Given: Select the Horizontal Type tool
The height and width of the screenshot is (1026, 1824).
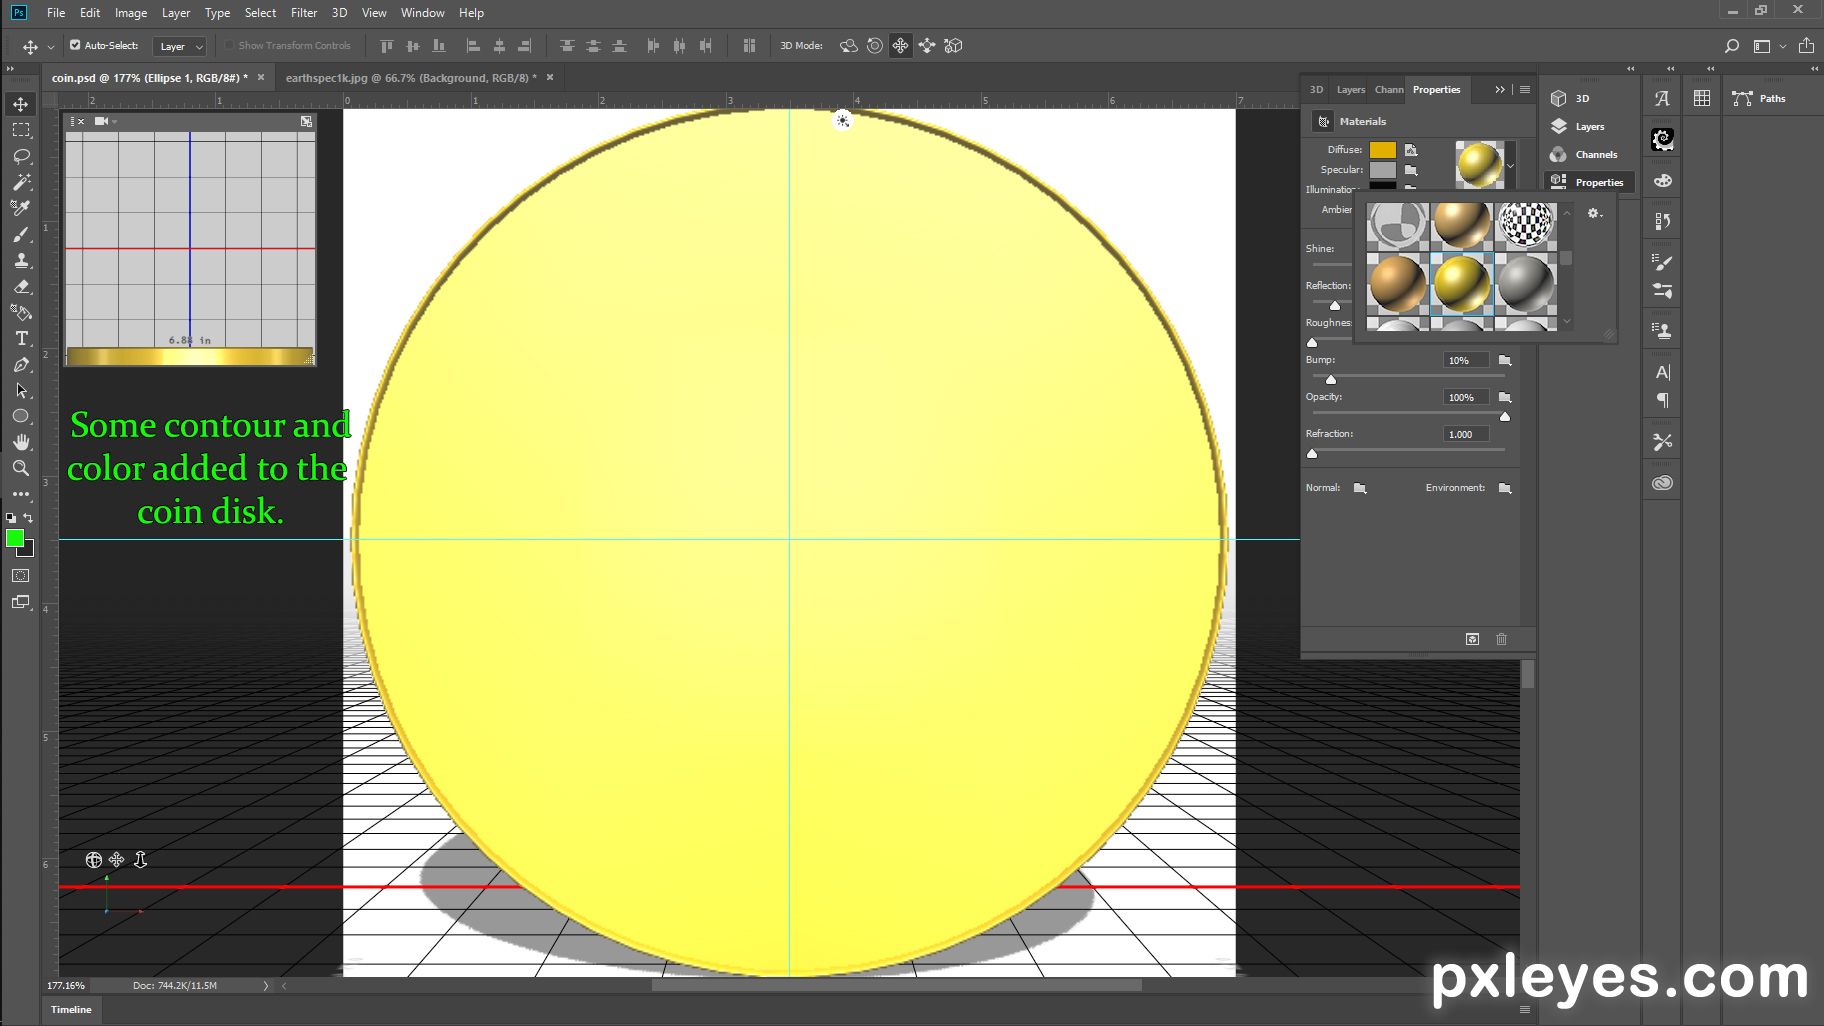Looking at the screenshot, I should click(x=21, y=338).
